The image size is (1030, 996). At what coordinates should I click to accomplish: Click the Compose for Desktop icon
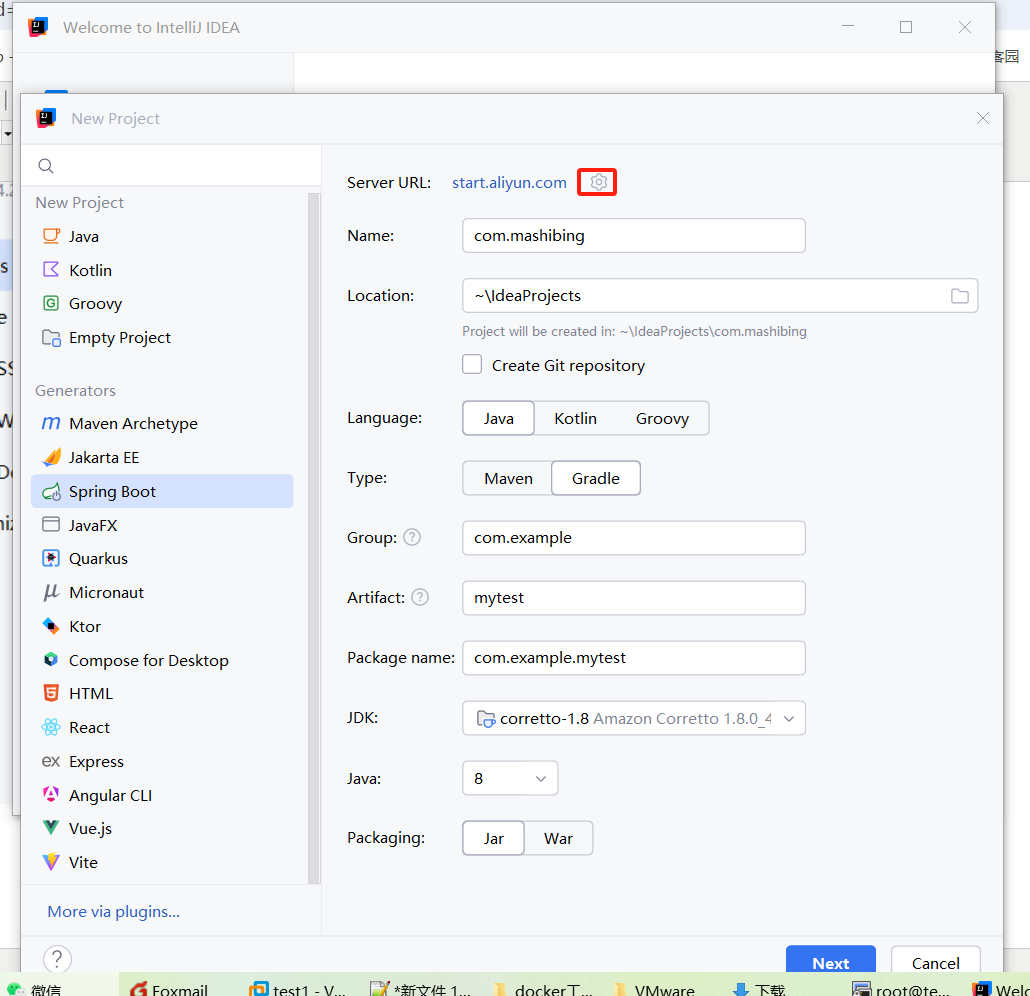pyautogui.click(x=51, y=660)
